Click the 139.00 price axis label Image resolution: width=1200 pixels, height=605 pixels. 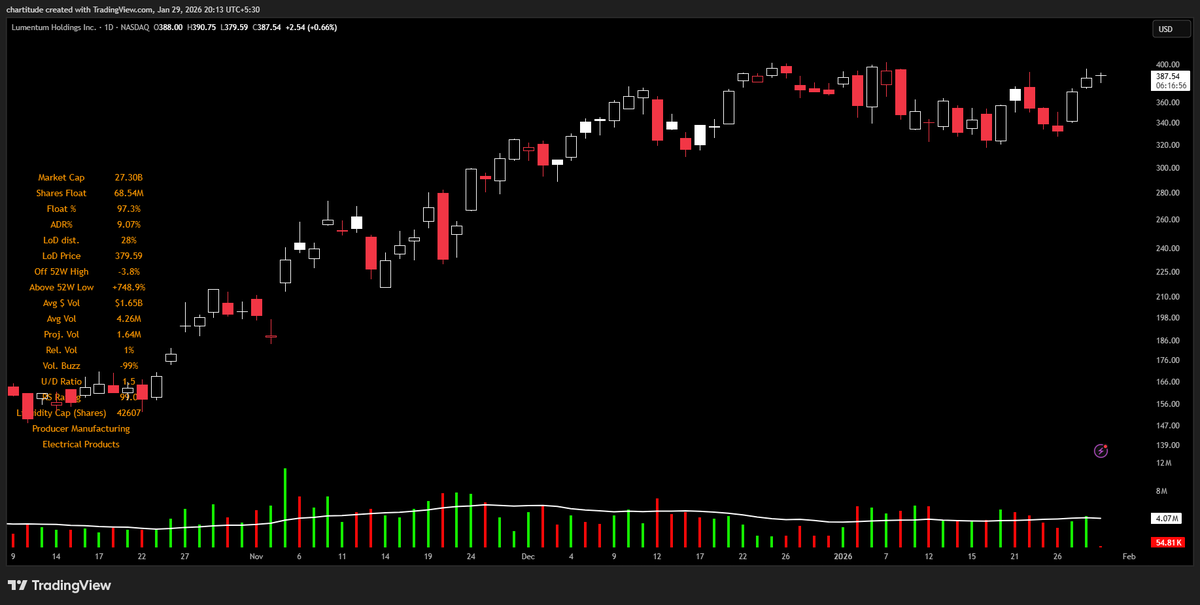click(1167, 445)
